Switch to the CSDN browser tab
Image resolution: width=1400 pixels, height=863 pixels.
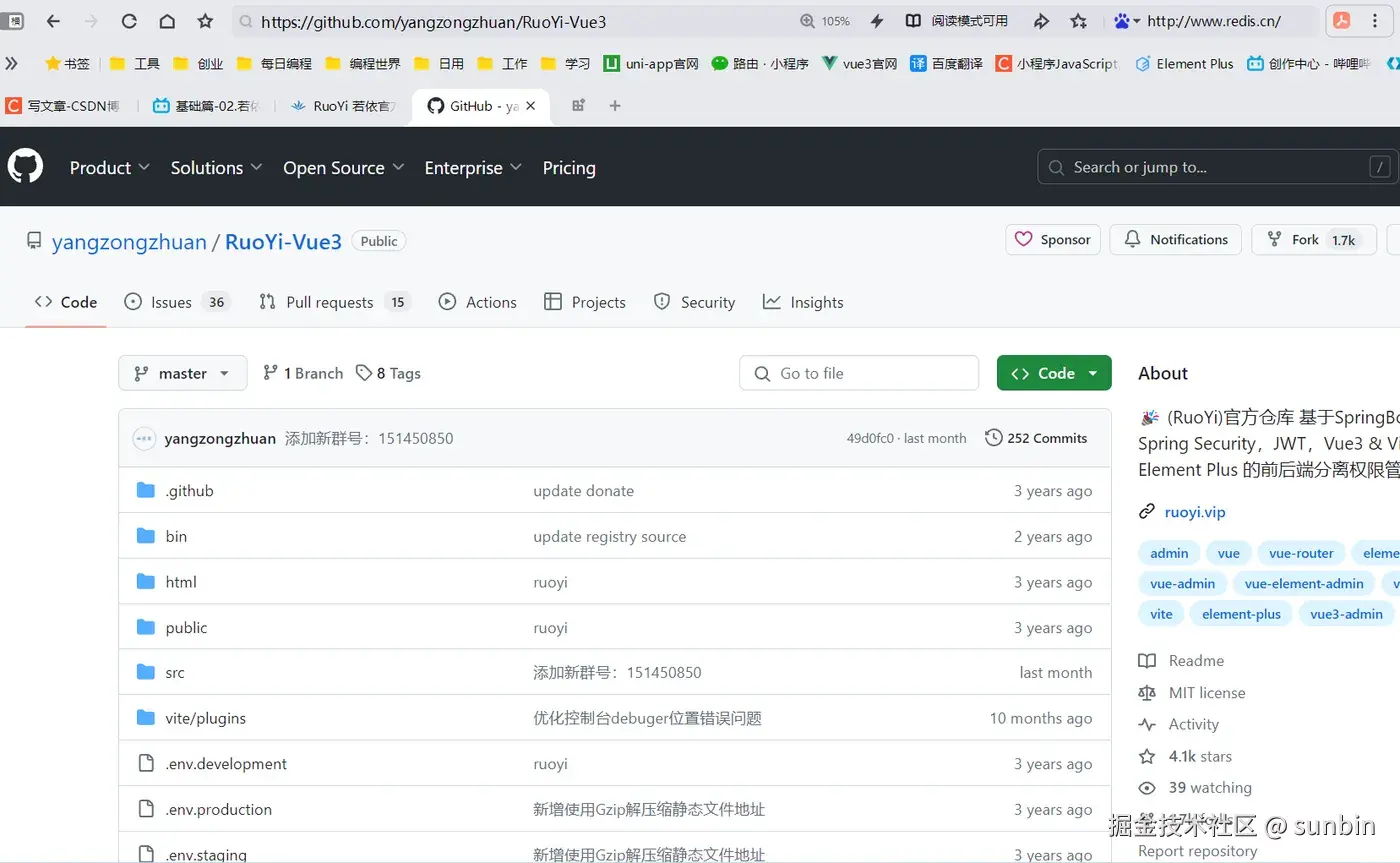[x=64, y=106]
